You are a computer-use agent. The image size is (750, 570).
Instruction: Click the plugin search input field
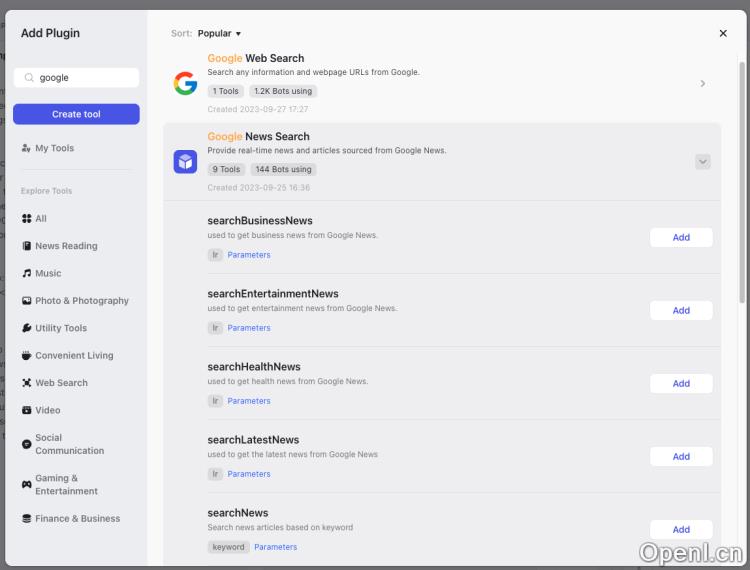(x=85, y=77)
